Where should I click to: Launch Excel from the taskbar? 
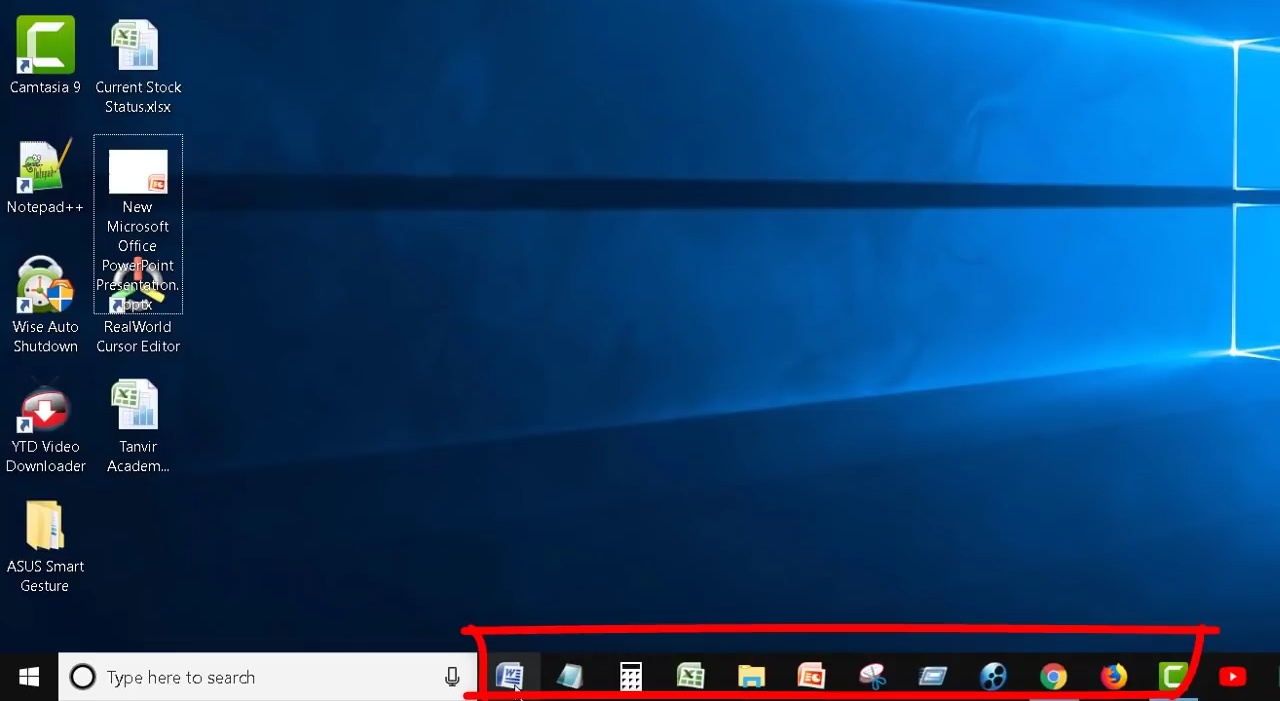(691, 677)
